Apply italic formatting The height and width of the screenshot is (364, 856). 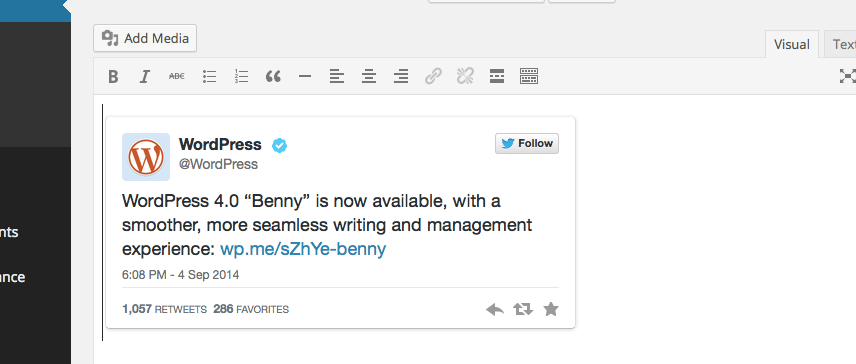pyautogui.click(x=145, y=76)
